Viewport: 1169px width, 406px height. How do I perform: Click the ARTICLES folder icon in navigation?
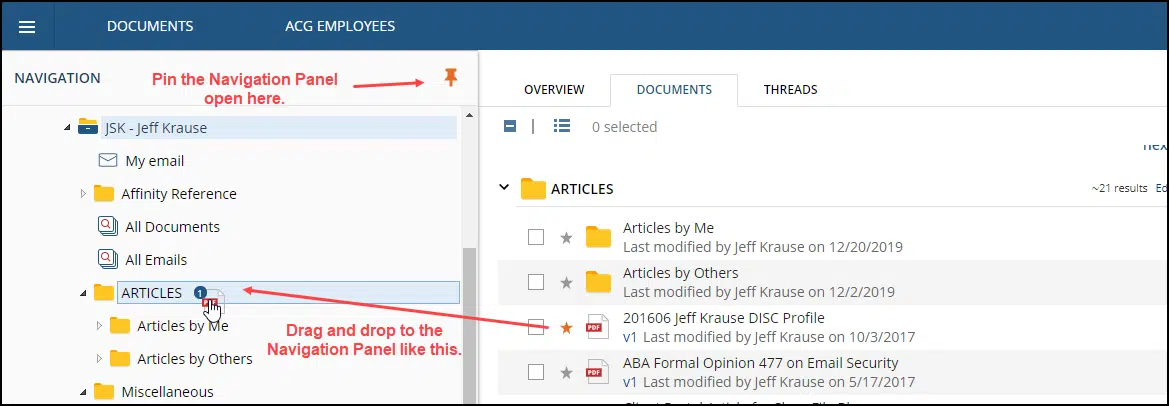click(x=104, y=293)
